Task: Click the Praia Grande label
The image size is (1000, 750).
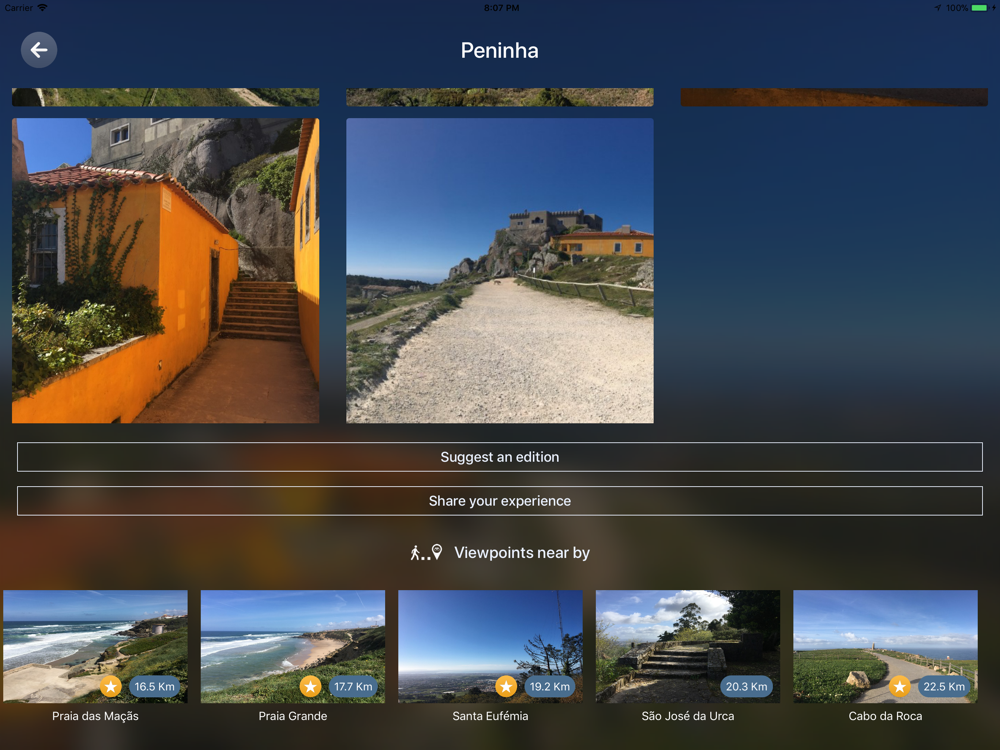Action: click(x=293, y=716)
